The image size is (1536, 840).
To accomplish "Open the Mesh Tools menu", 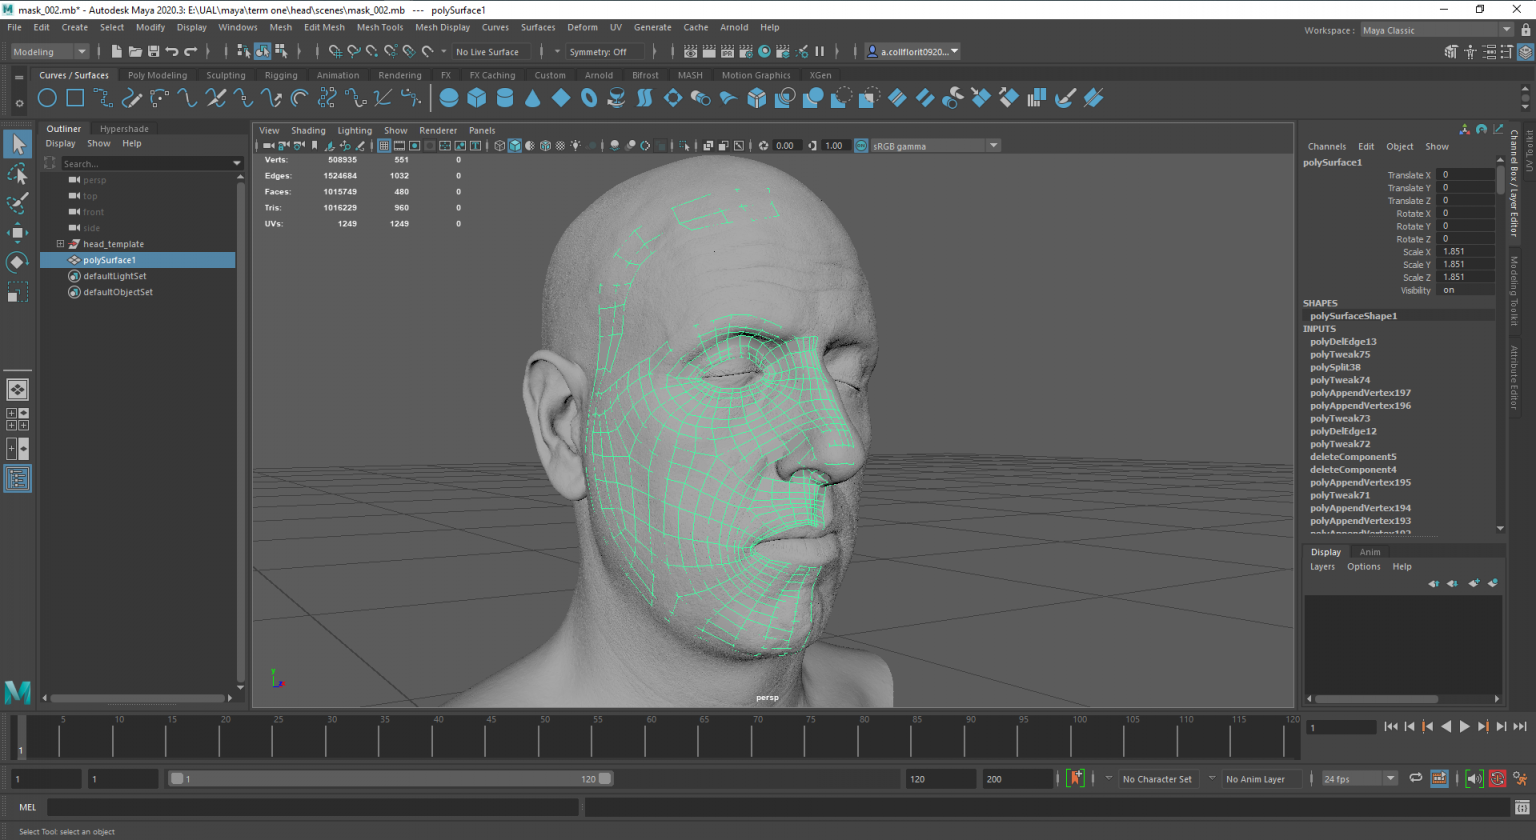I will click(x=380, y=27).
